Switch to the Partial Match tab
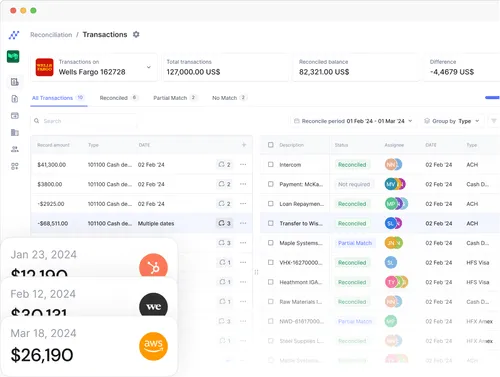The height and width of the screenshot is (377, 500). [175, 98]
